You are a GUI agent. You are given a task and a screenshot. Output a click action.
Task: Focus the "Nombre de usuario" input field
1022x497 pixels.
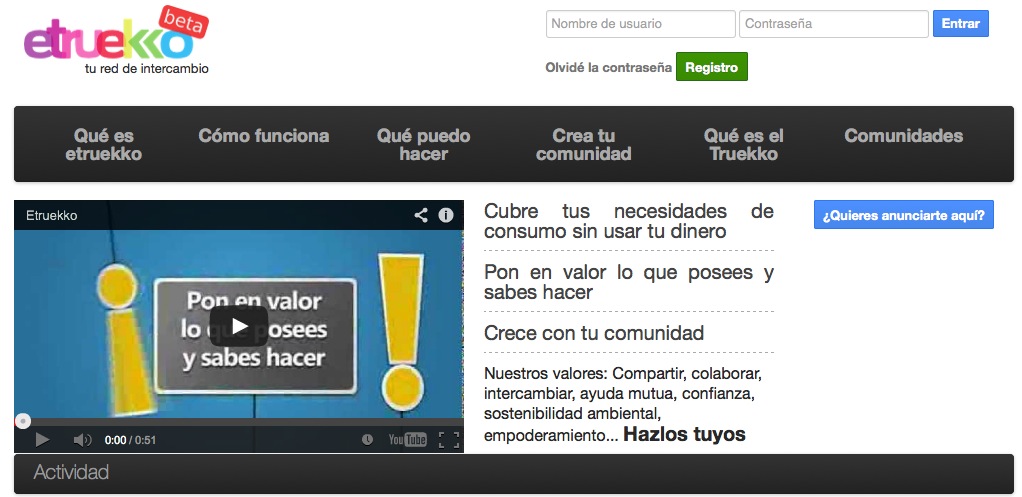[x=640, y=24]
